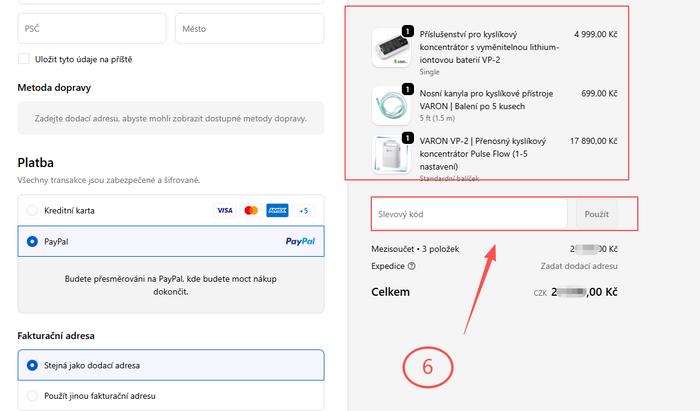
Task: Focus the PSČ postal code field
Action: (91, 29)
